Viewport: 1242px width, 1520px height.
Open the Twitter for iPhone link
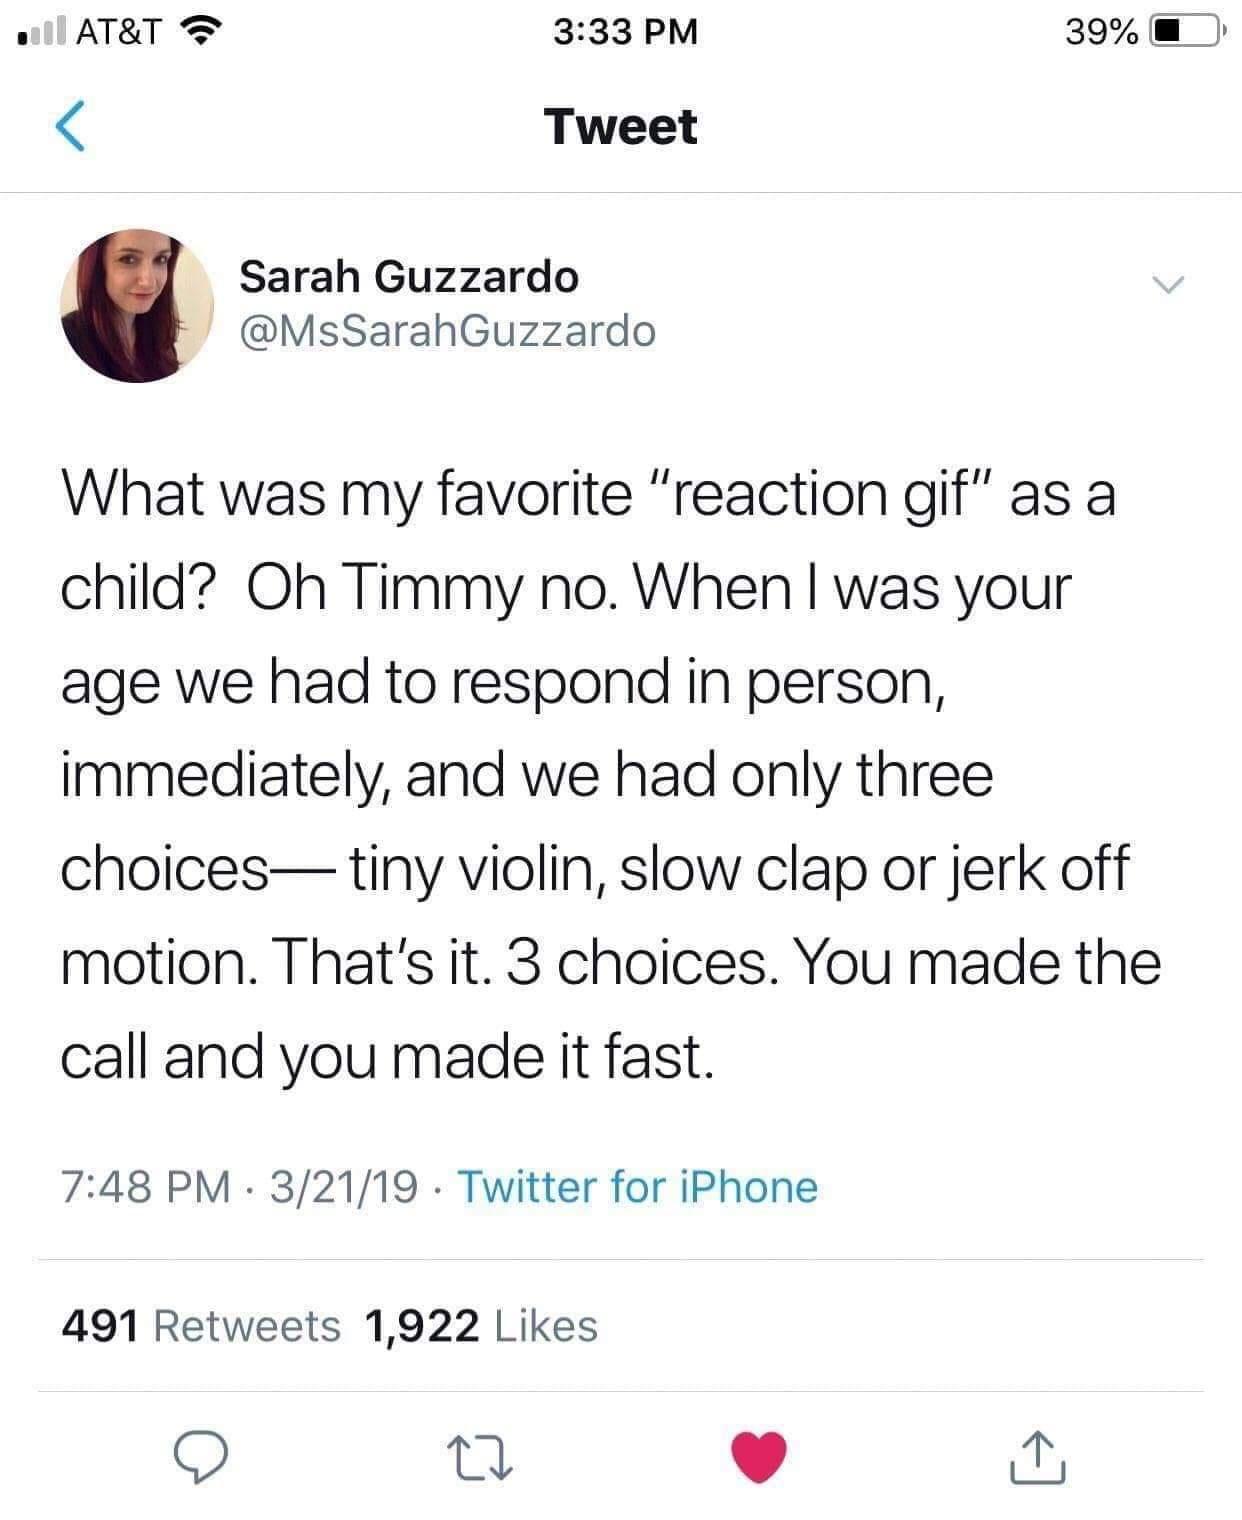(638, 1187)
